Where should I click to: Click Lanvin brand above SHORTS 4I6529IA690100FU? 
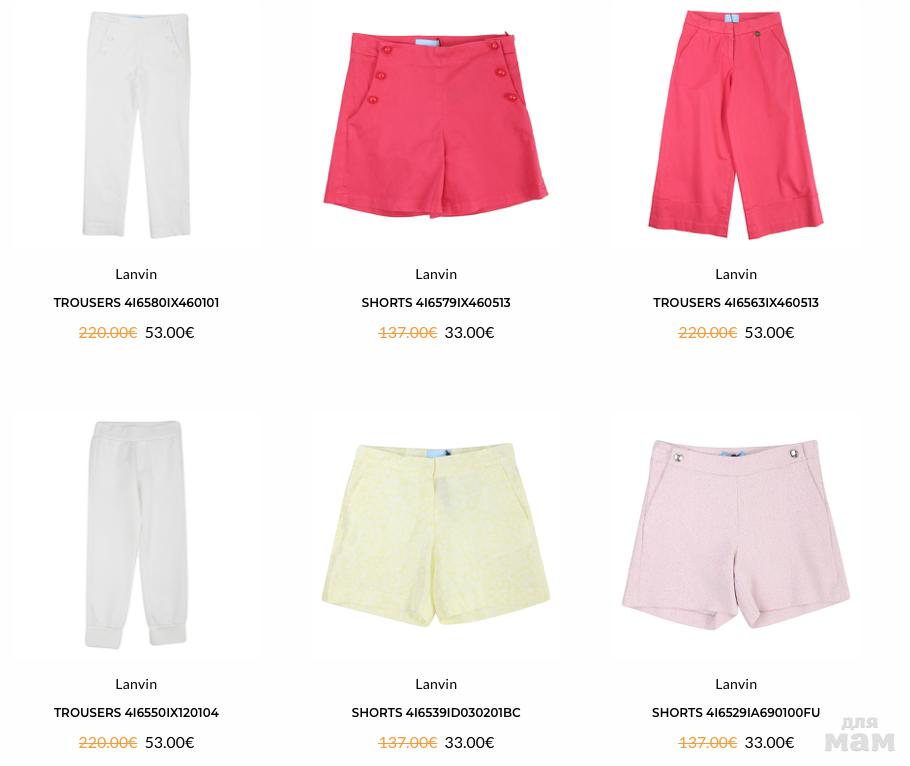click(x=736, y=684)
